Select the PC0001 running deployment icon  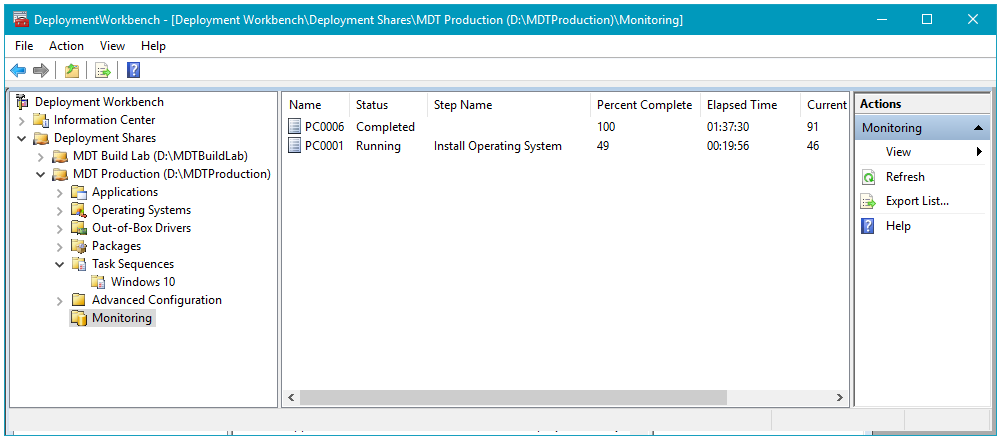[x=294, y=146]
